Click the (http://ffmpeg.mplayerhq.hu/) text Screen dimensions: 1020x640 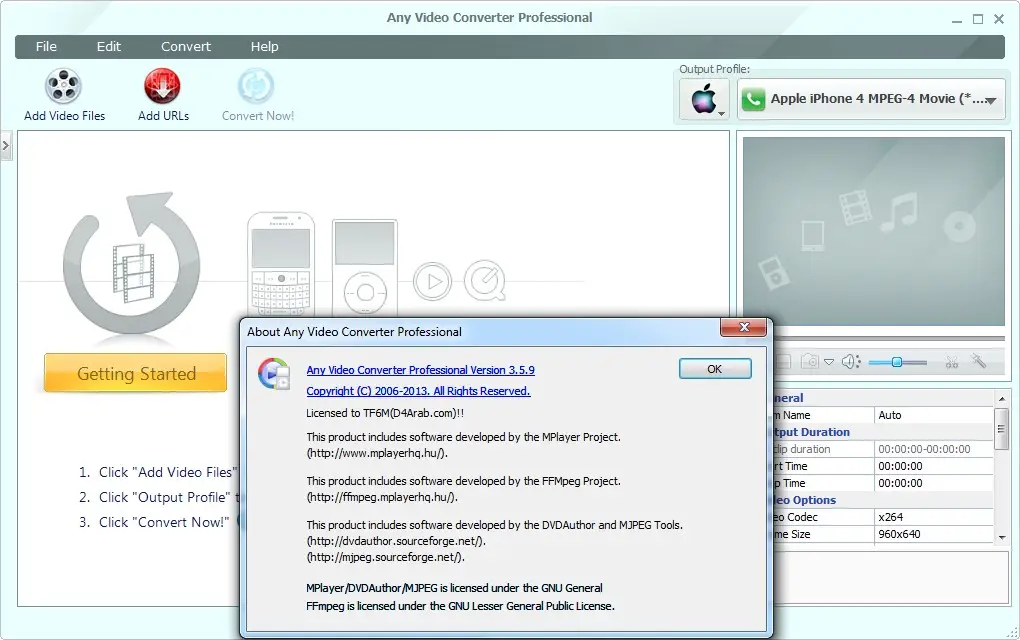tap(382, 497)
